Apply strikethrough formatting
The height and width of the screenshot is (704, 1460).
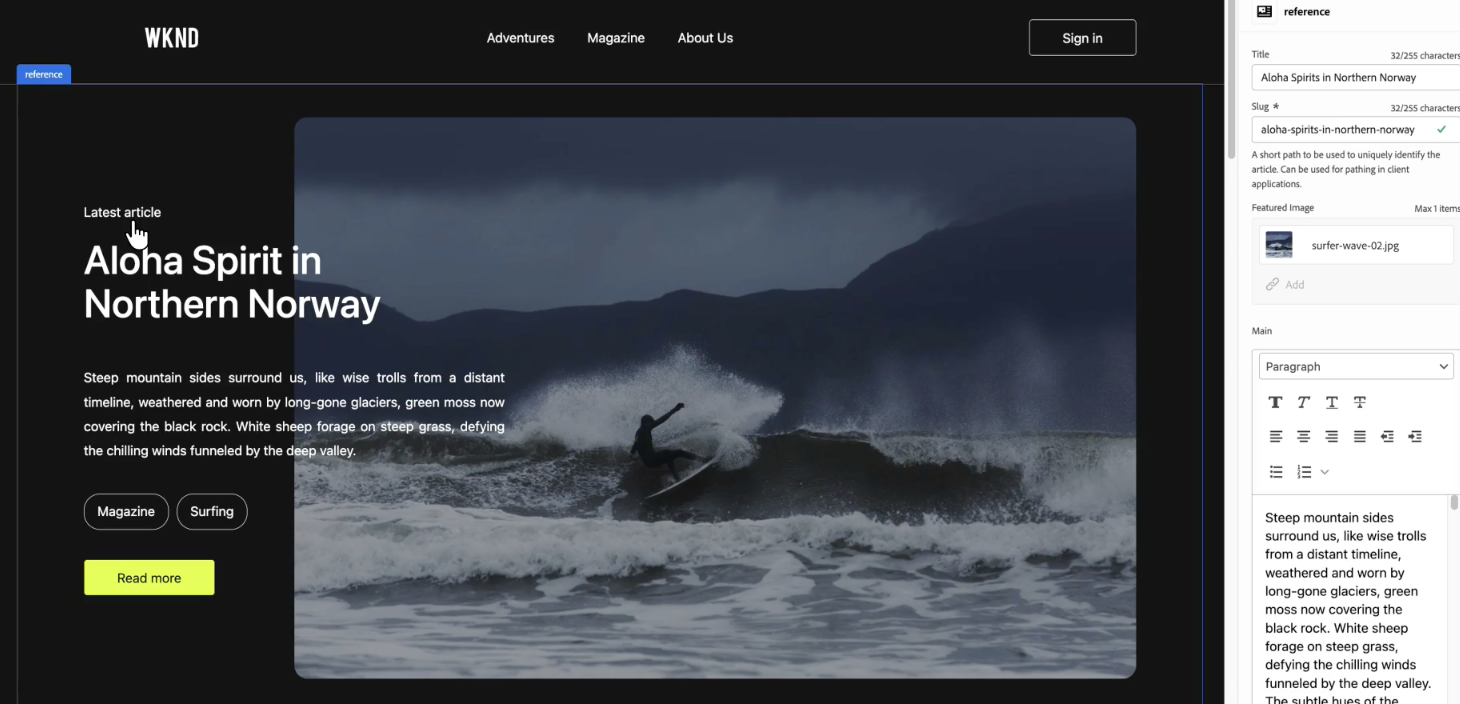(1359, 402)
